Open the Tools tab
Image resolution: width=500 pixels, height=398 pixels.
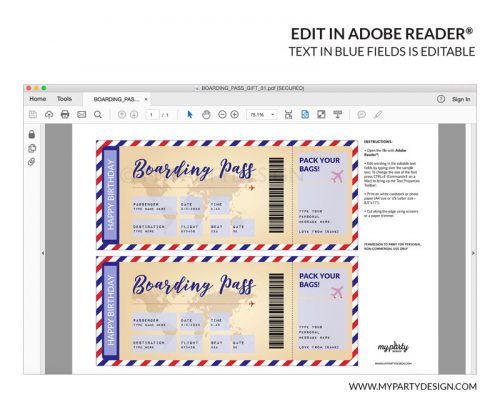coord(64,99)
